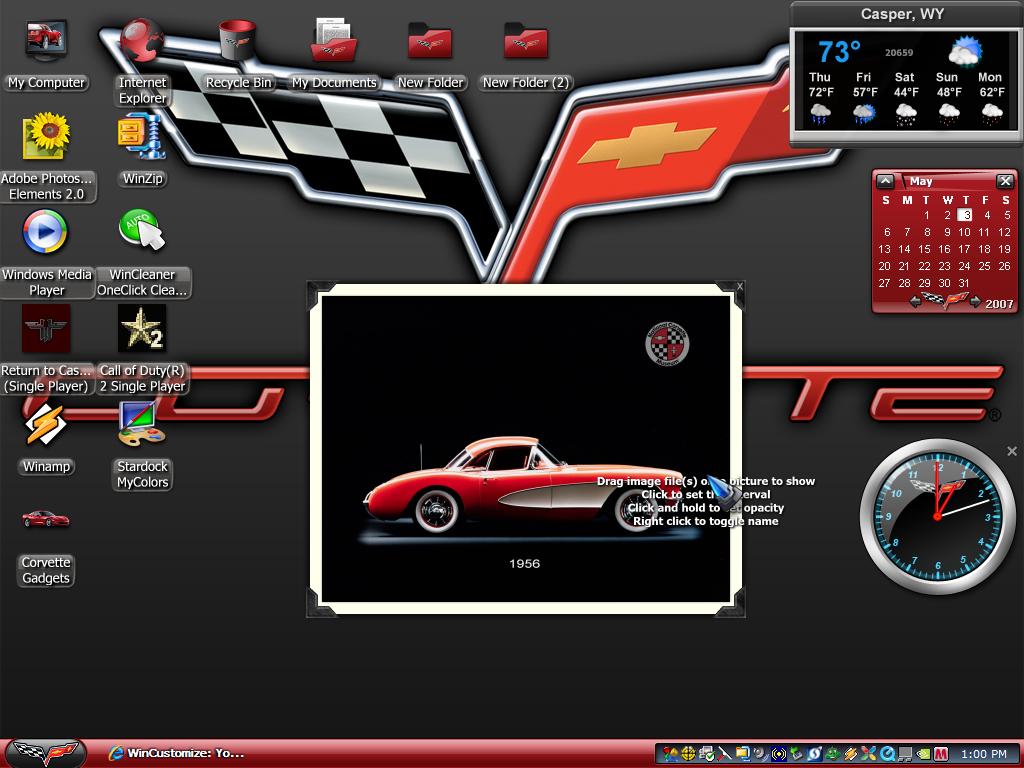Switch to the WinCustomize taskbar item
Image resolution: width=1024 pixels, height=768 pixels.
point(178,753)
